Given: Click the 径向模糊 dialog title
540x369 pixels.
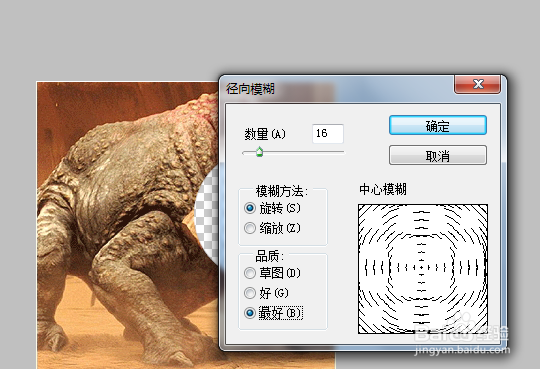Looking at the screenshot, I should click(x=250, y=89).
